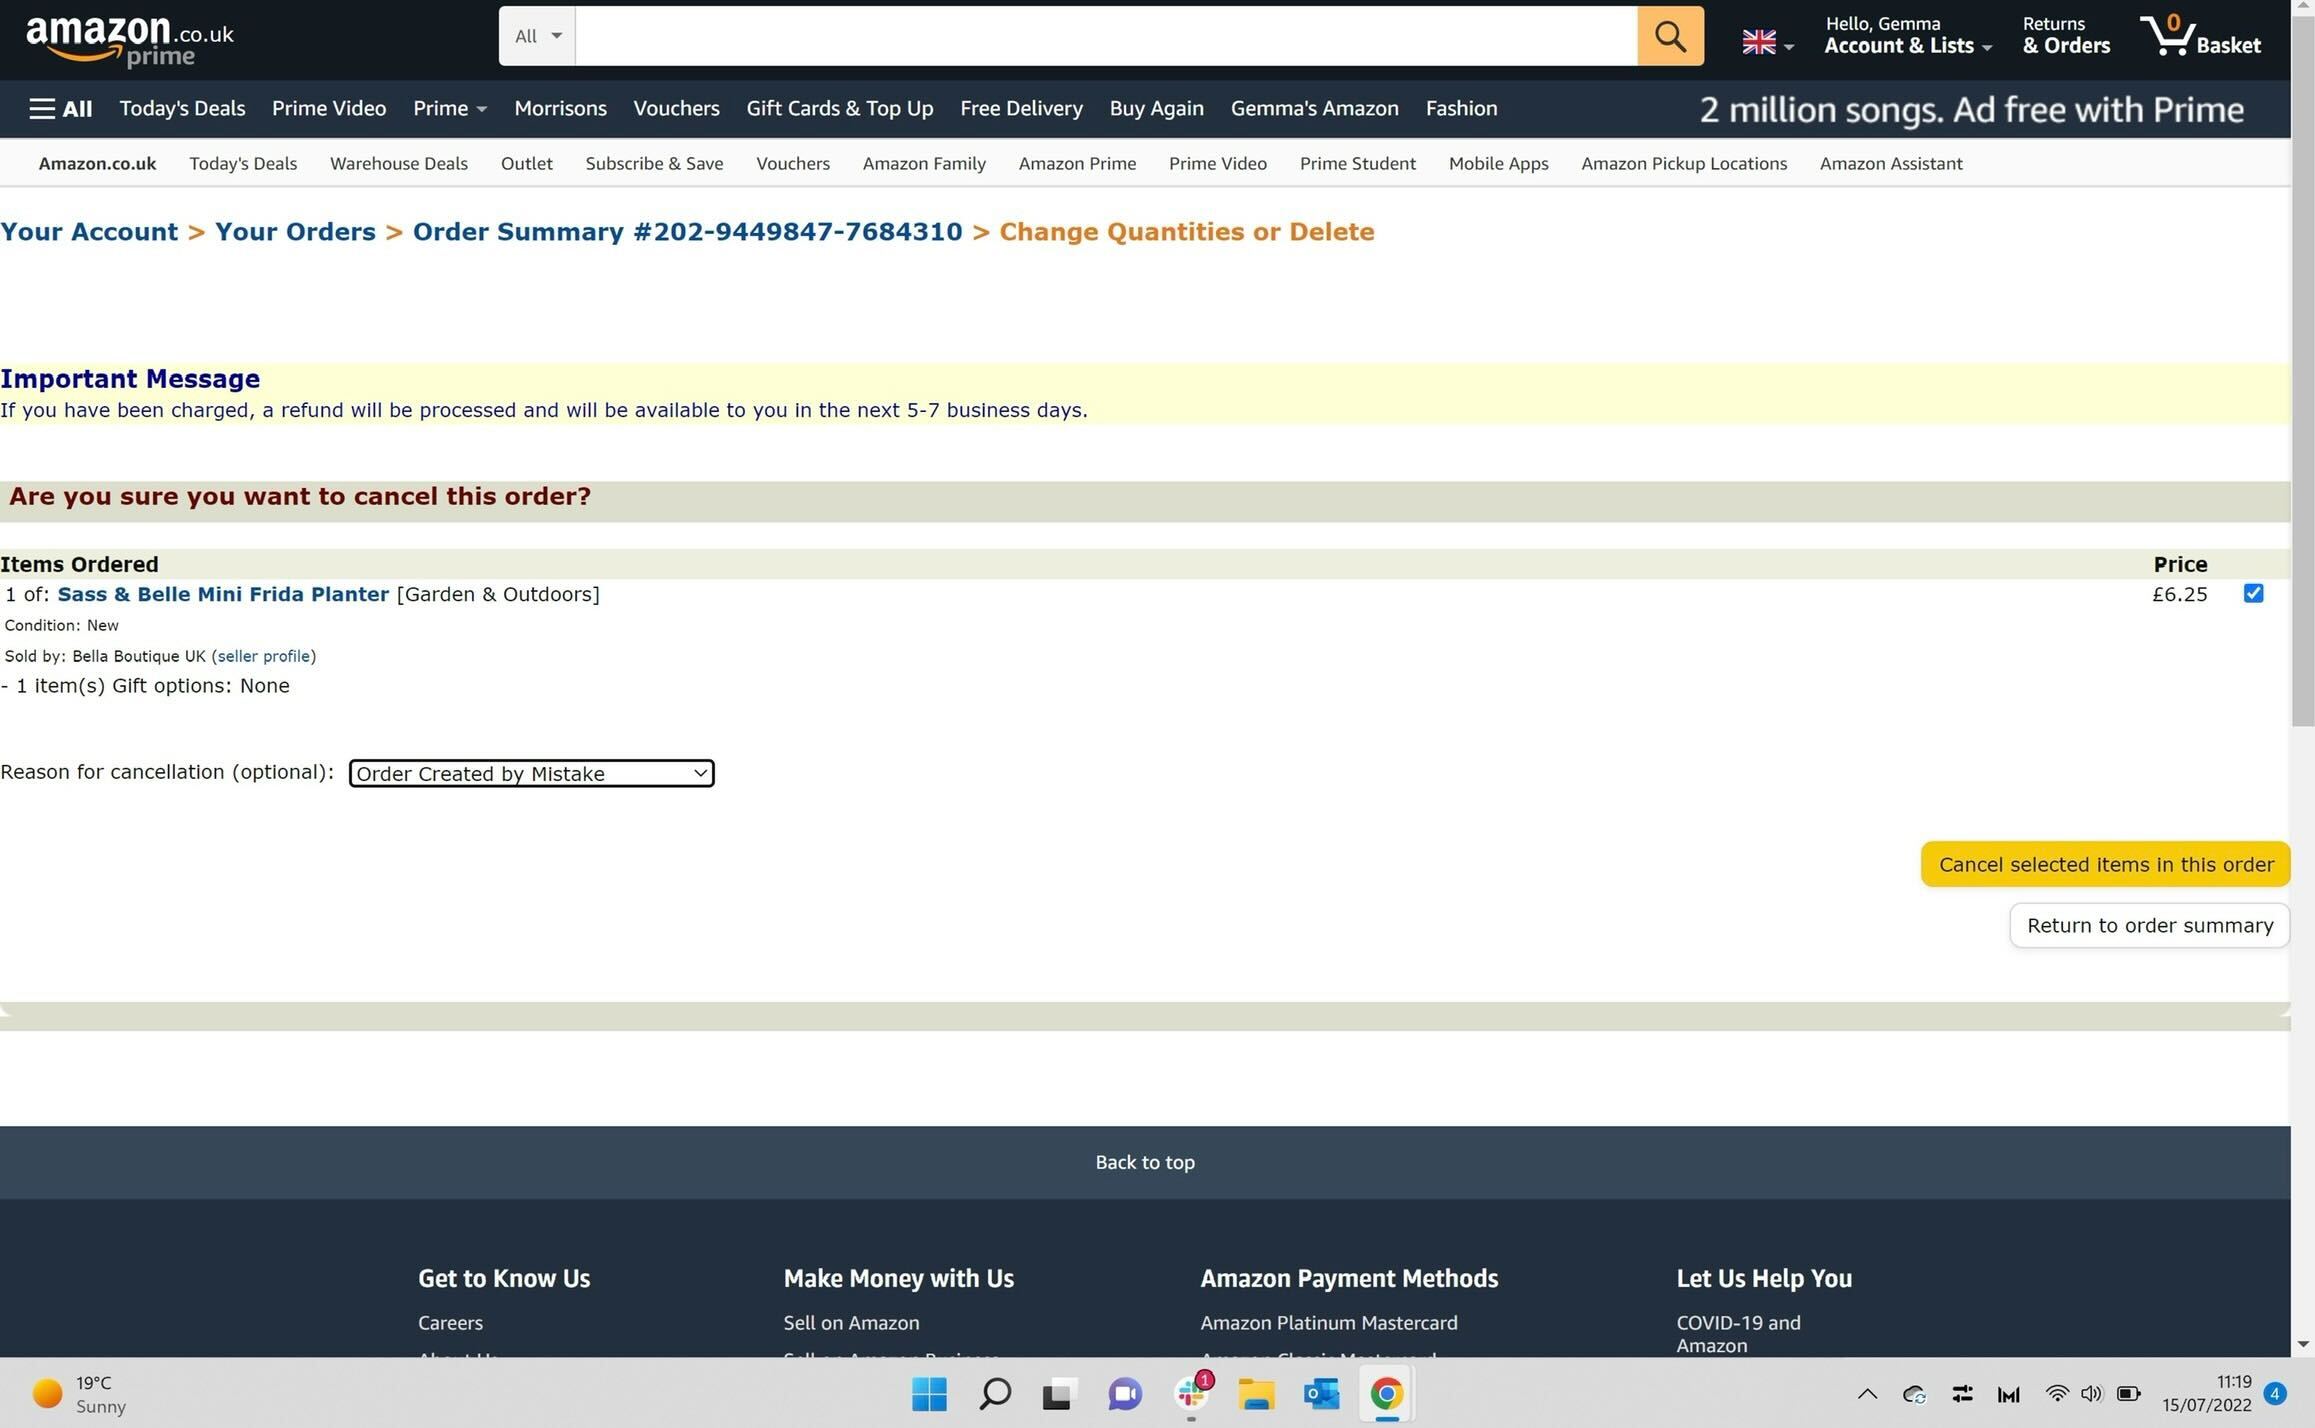Open Order Summary #202-9449847-7684310 breadcrumb
Image resolution: width=2315 pixels, height=1428 pixels.
pyautogui.click(x=687, y=232)
